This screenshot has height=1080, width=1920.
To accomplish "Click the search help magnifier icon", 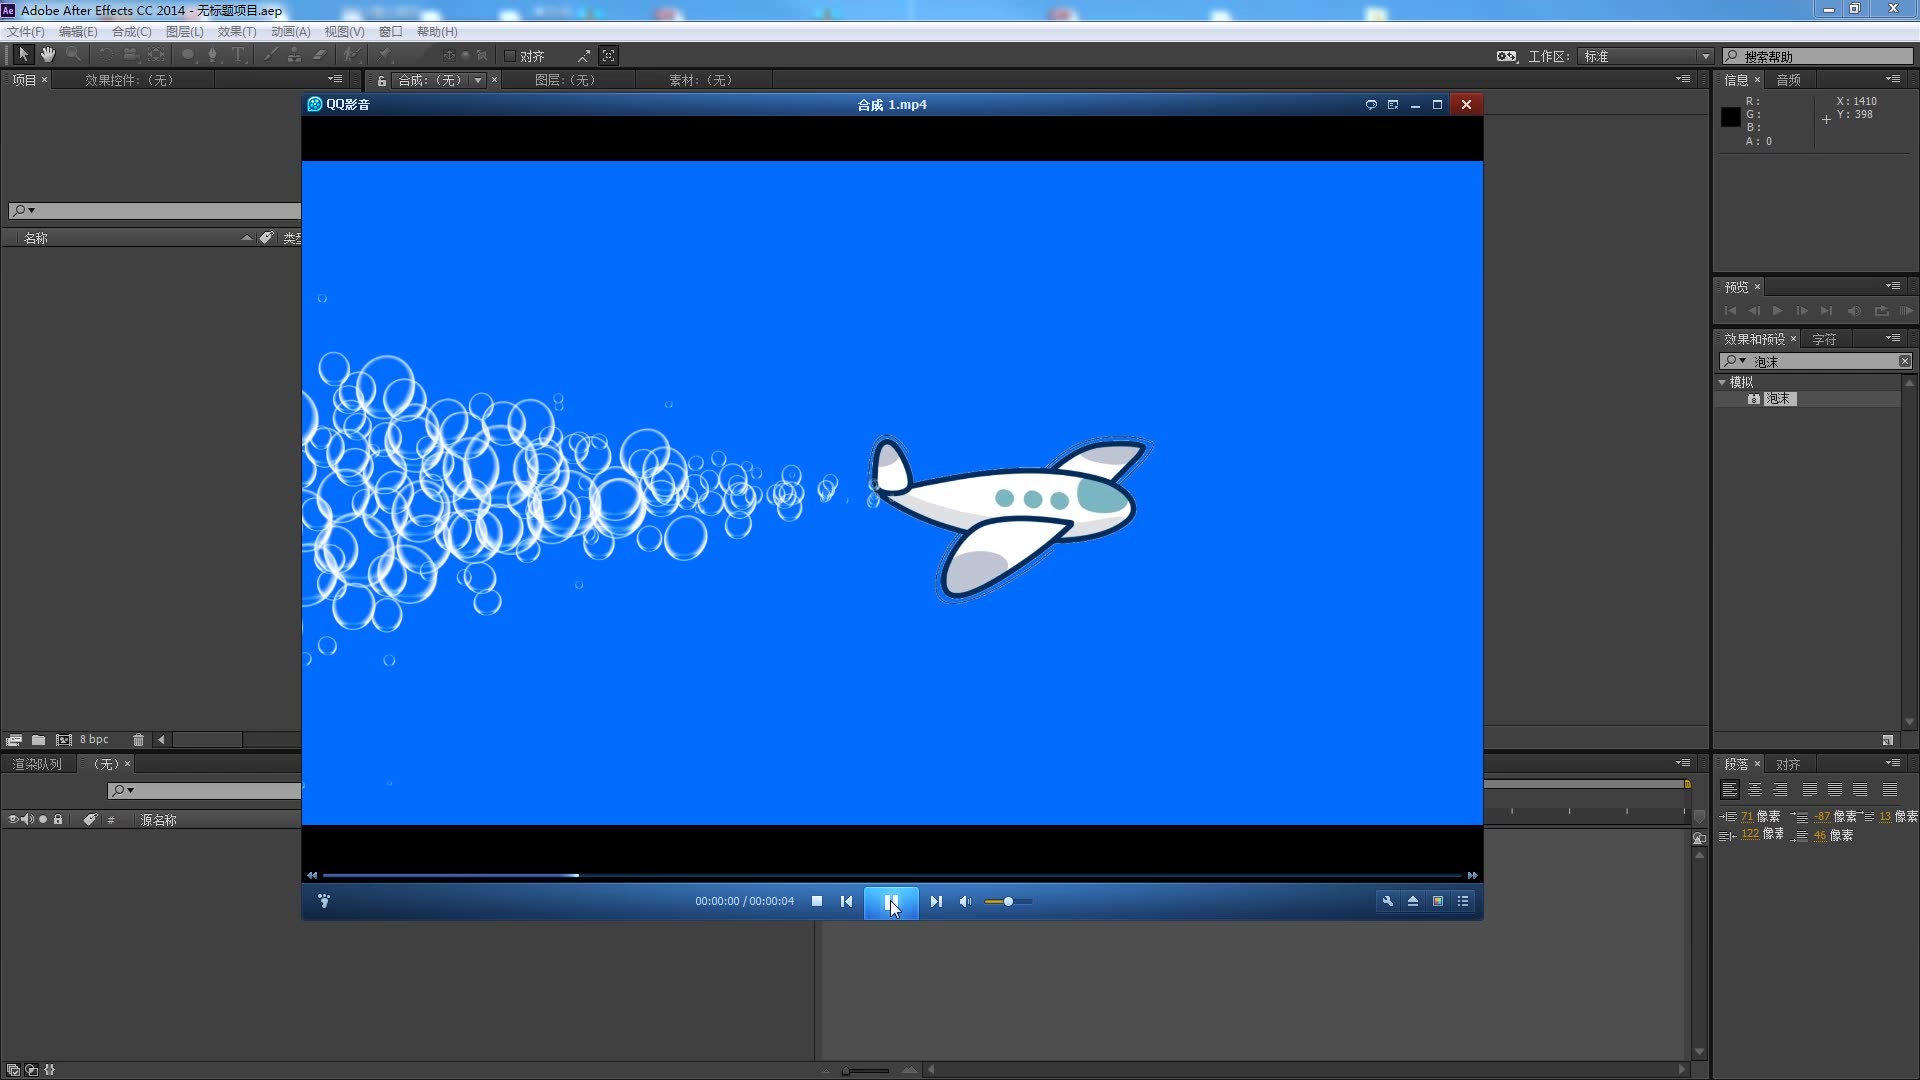I will click(x=1732, y=56).
